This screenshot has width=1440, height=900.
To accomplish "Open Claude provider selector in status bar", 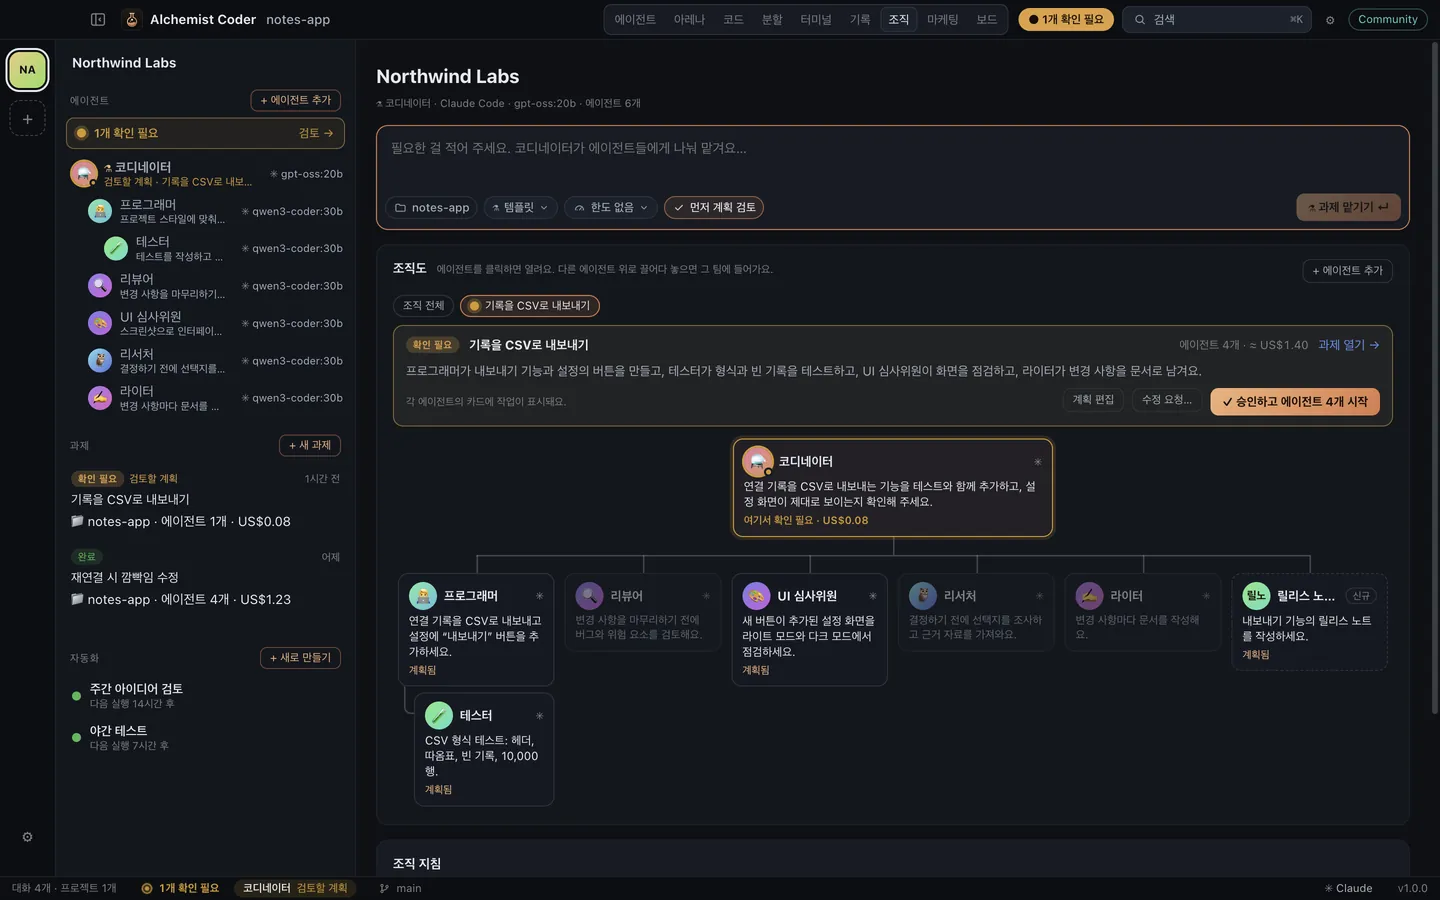I will coord(1348,888).
